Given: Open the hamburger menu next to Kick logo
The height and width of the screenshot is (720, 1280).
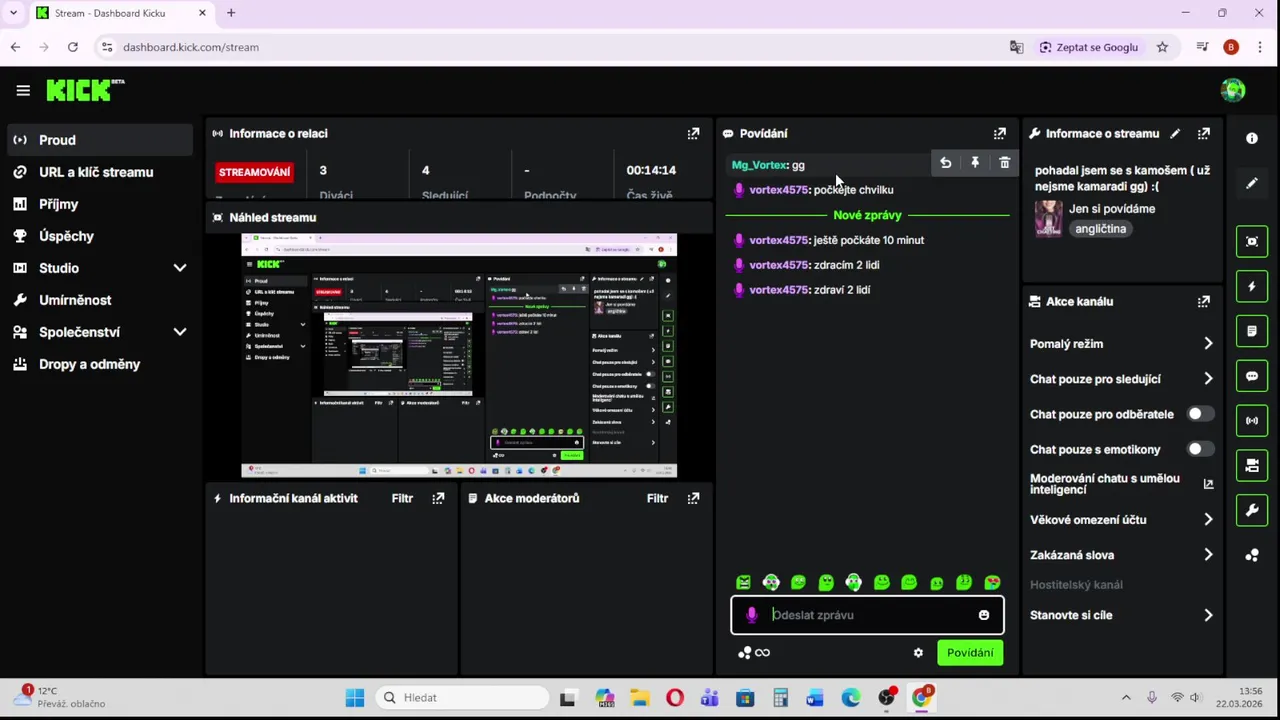Looking at the screenshot, I should tap(23, 90).
